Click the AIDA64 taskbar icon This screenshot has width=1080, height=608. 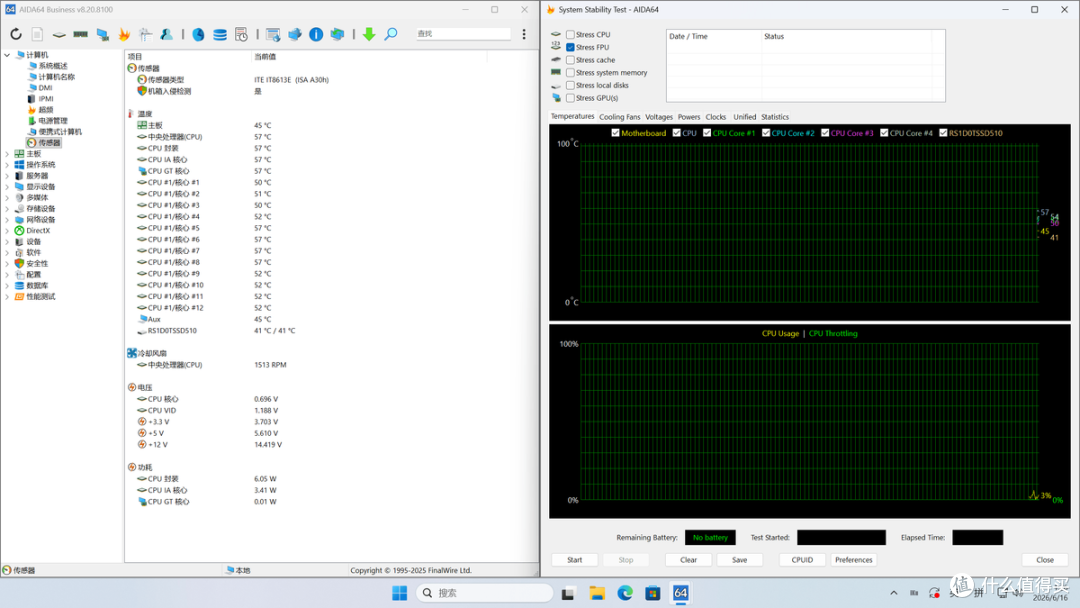tap(681, 593)
